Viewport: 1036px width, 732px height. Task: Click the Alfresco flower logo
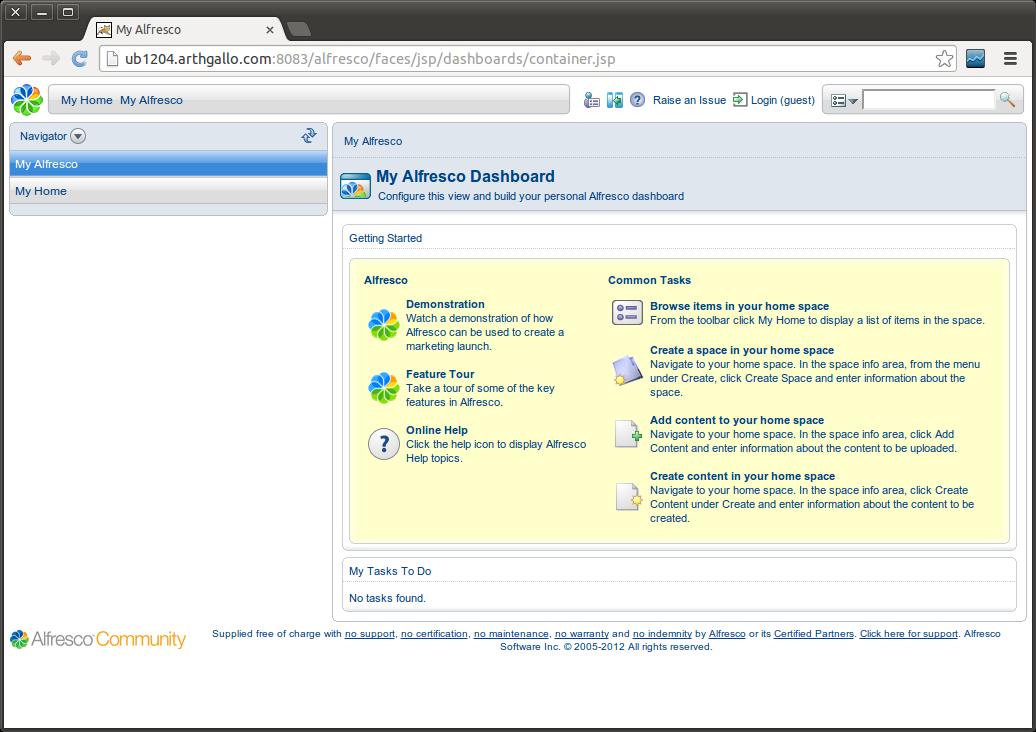click(26, 99)
